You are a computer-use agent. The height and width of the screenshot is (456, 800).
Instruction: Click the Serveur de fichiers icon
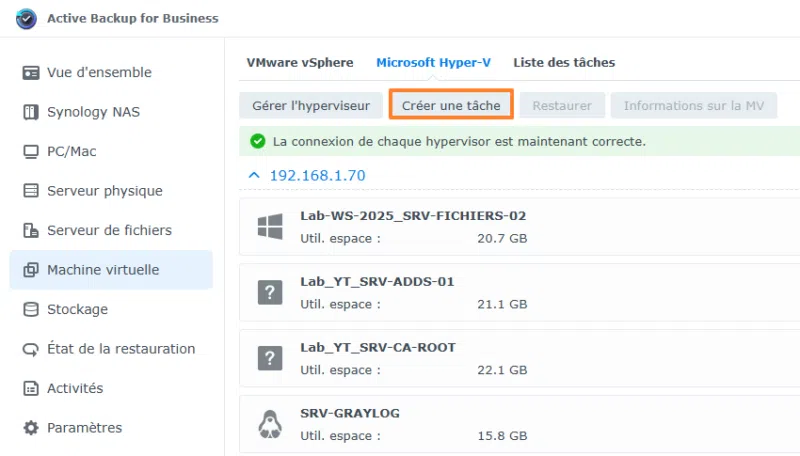point(30,230)
